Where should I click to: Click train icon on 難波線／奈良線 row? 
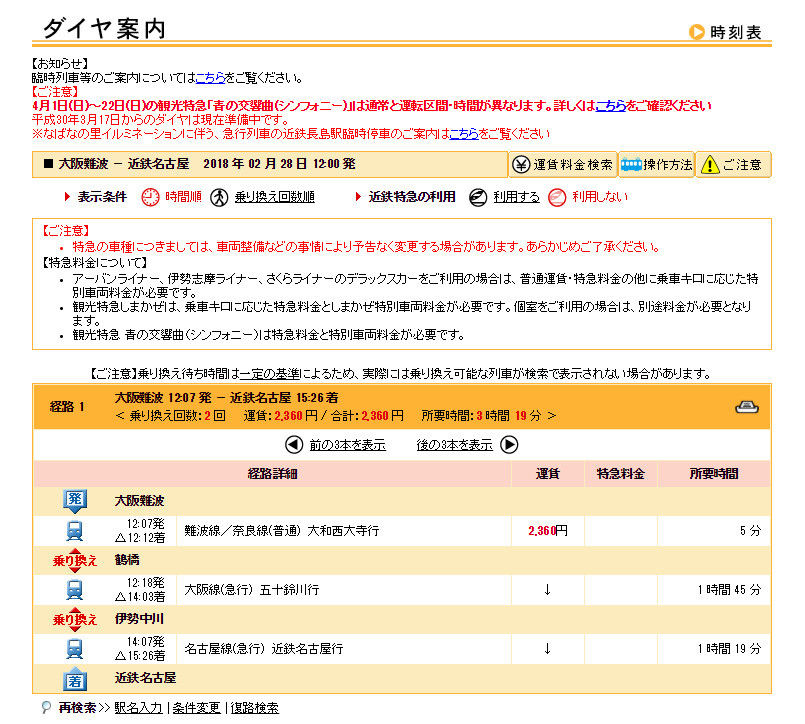point(74,531)
